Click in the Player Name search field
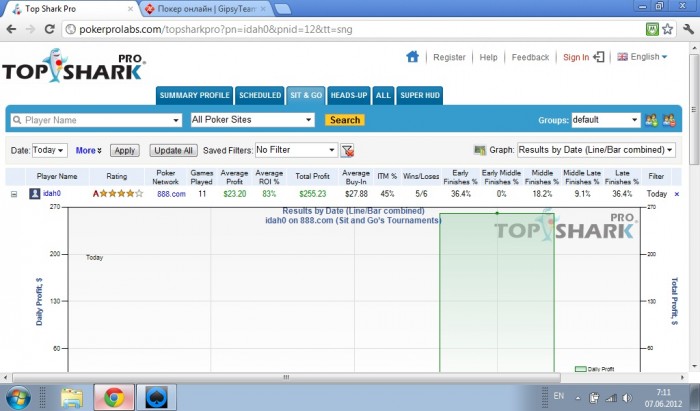700x411 pixels. point(96,120)
